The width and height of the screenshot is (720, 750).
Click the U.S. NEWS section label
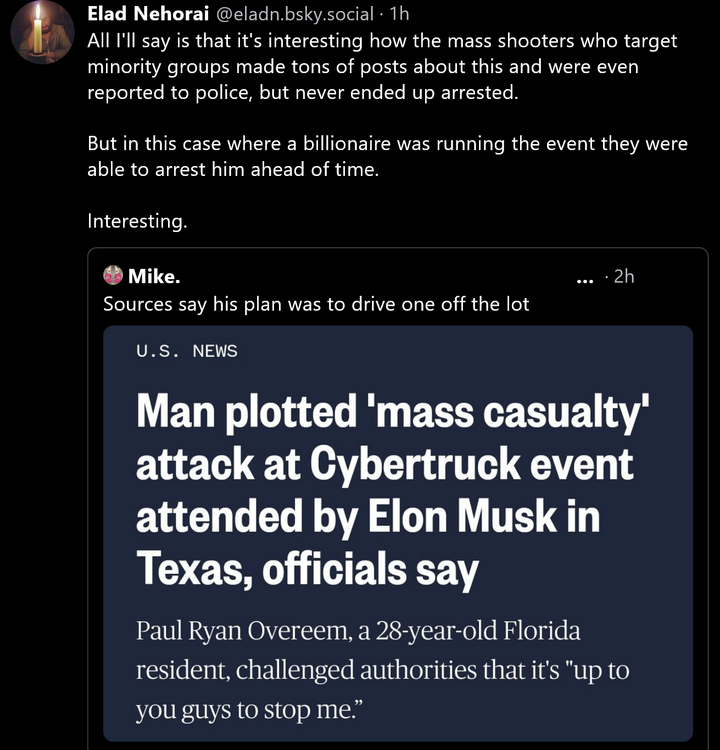pos(187,351)
